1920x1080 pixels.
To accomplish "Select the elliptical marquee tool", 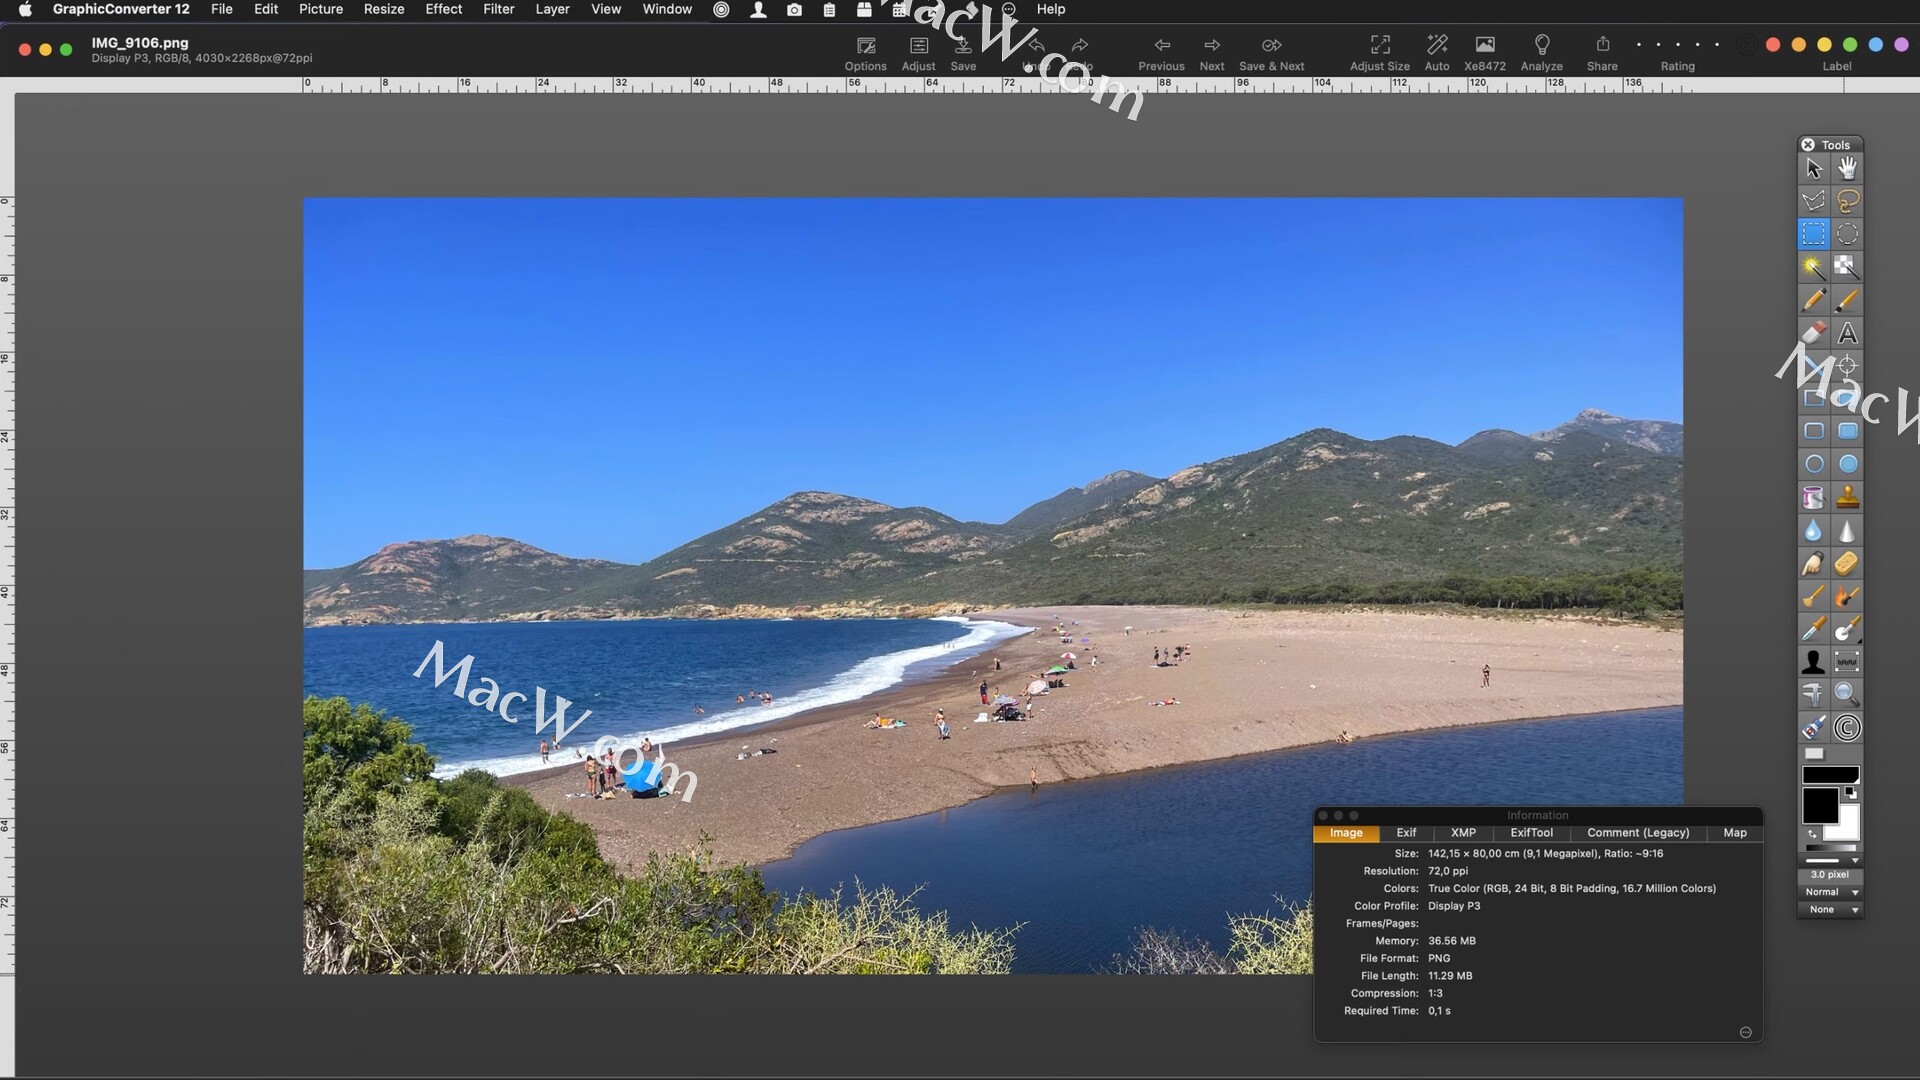I will point(1847,234).
